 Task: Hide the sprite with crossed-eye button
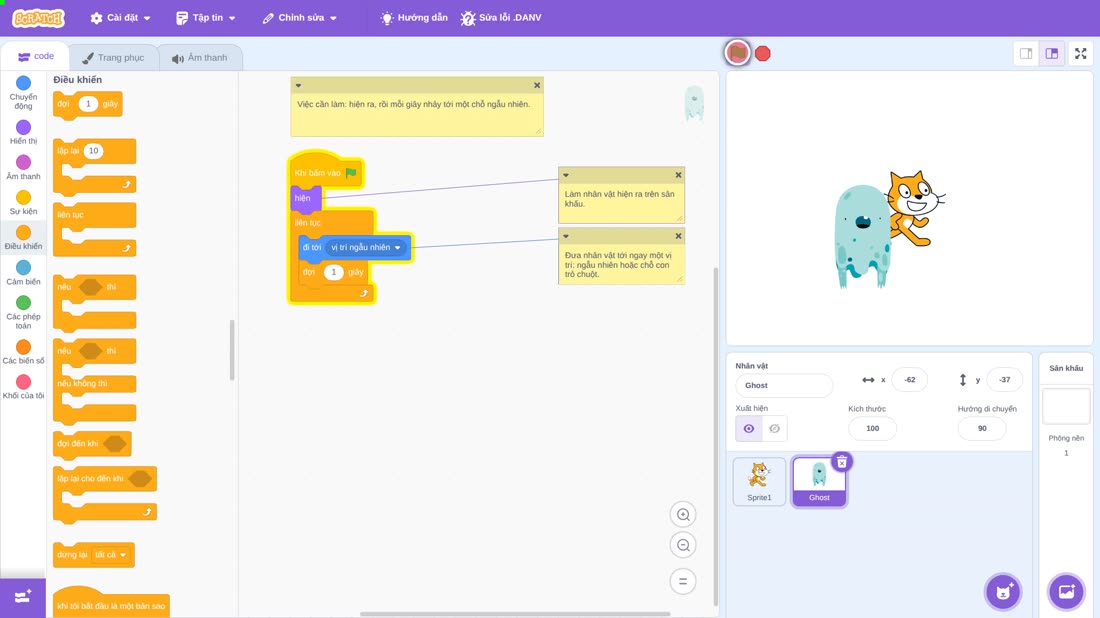point(774,429)
